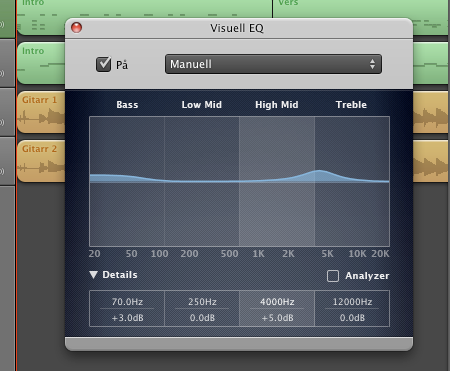Close the Visuell EQ window
Image resolution: width=450 pixels, height=371 pixels.
click(77, 28)
